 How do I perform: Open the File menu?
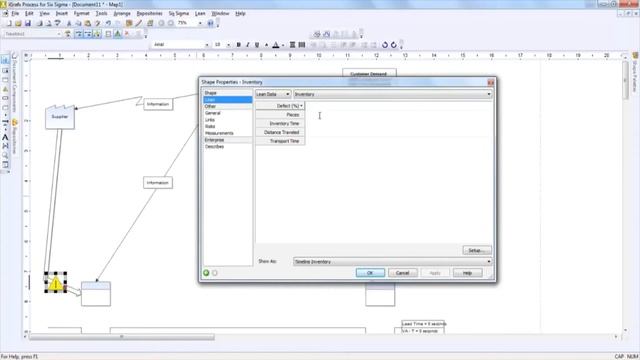[15, 13]
